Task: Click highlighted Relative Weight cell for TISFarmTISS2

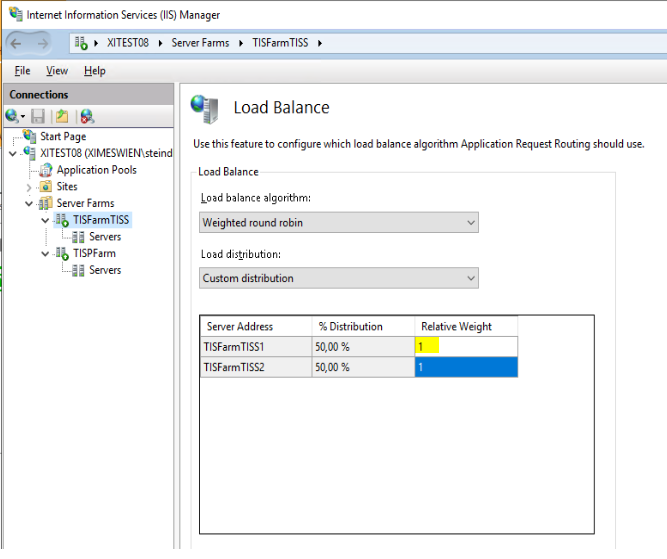Action: (x=466, y=367)
